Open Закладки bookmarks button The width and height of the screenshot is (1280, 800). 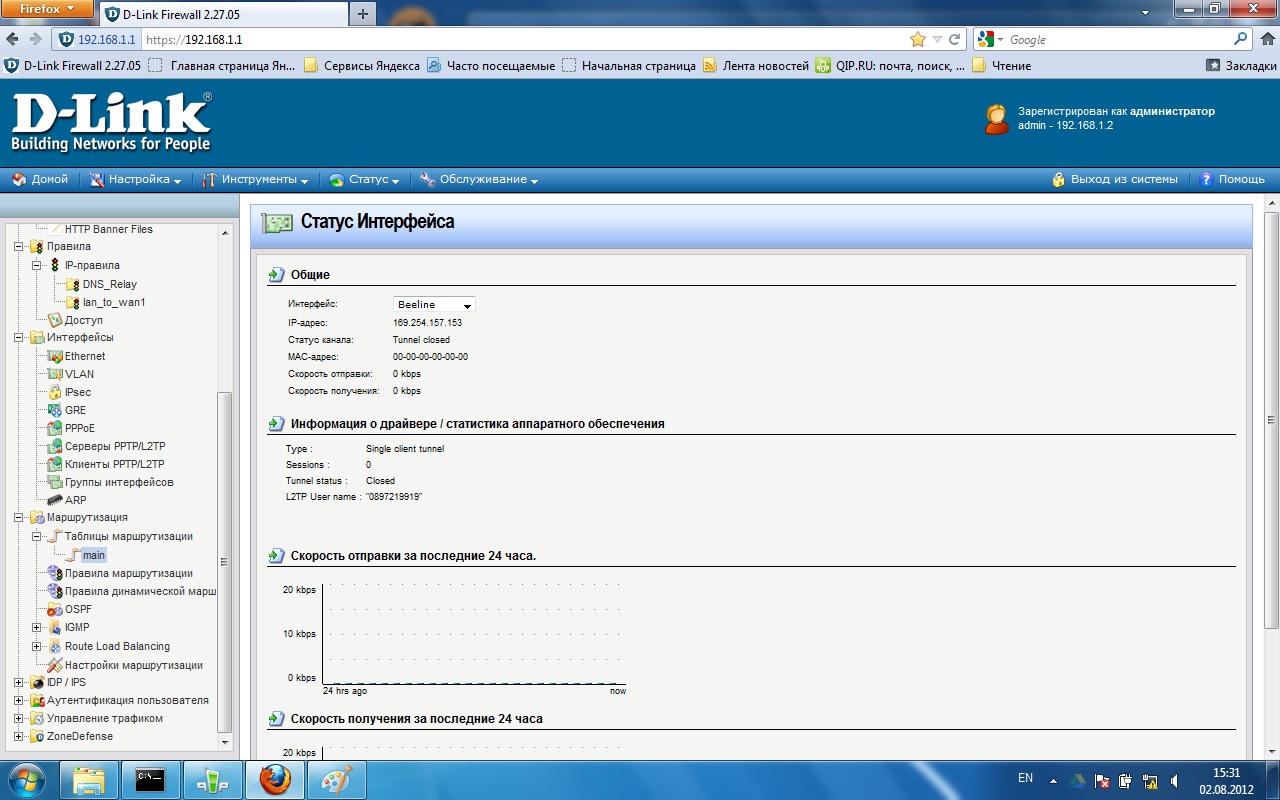click(1241, 66)
